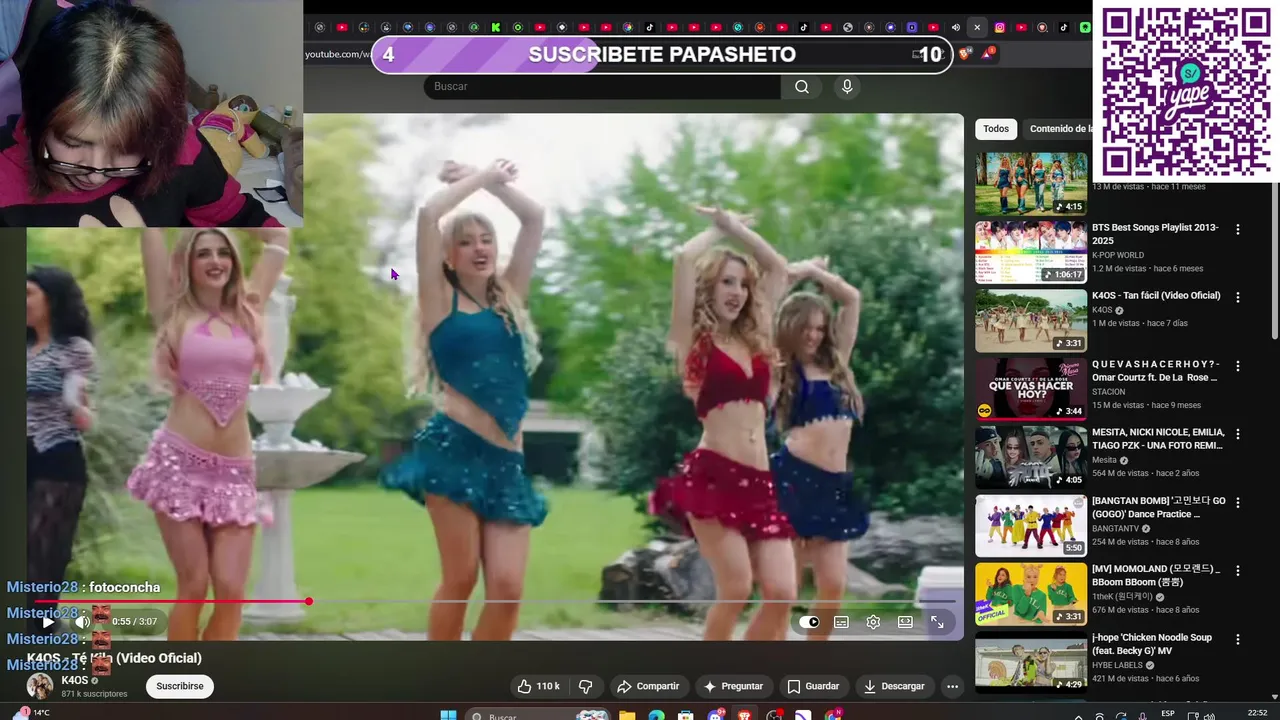This screenshot has width=1280, height=720.
Task: Click the BTS Best Songs Playlist 2013-2025 title
Action: [x=1155, y=233]
